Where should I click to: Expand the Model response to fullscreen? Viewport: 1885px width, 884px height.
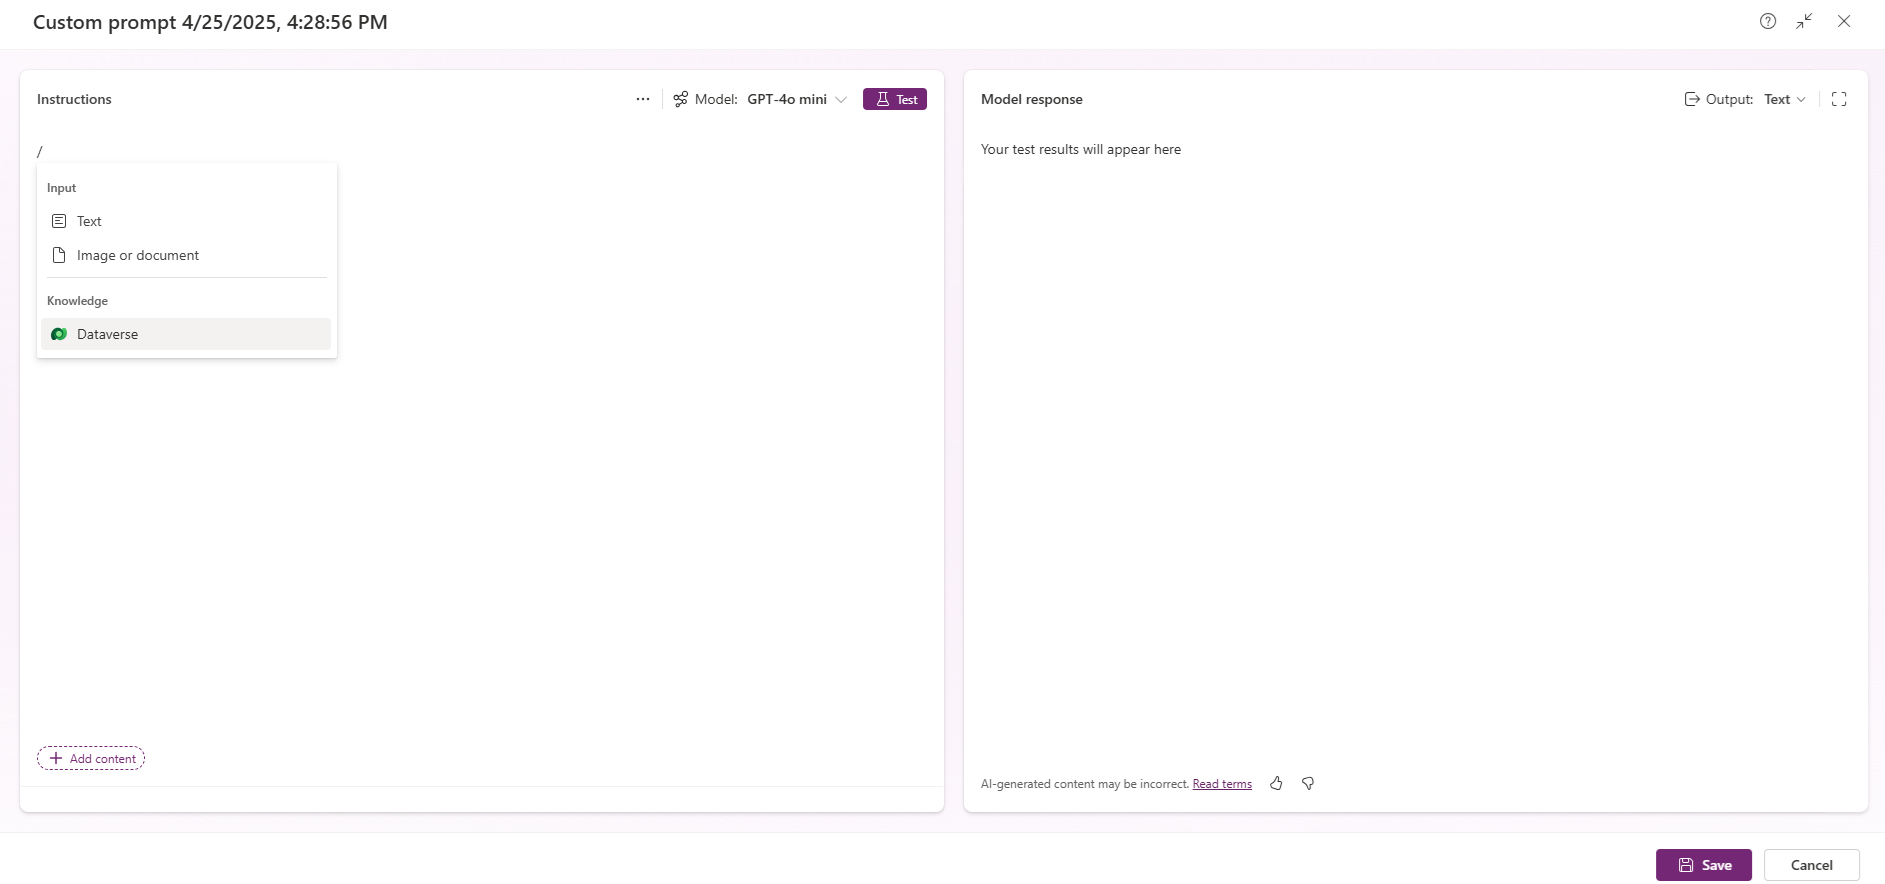pos(1839,99)
